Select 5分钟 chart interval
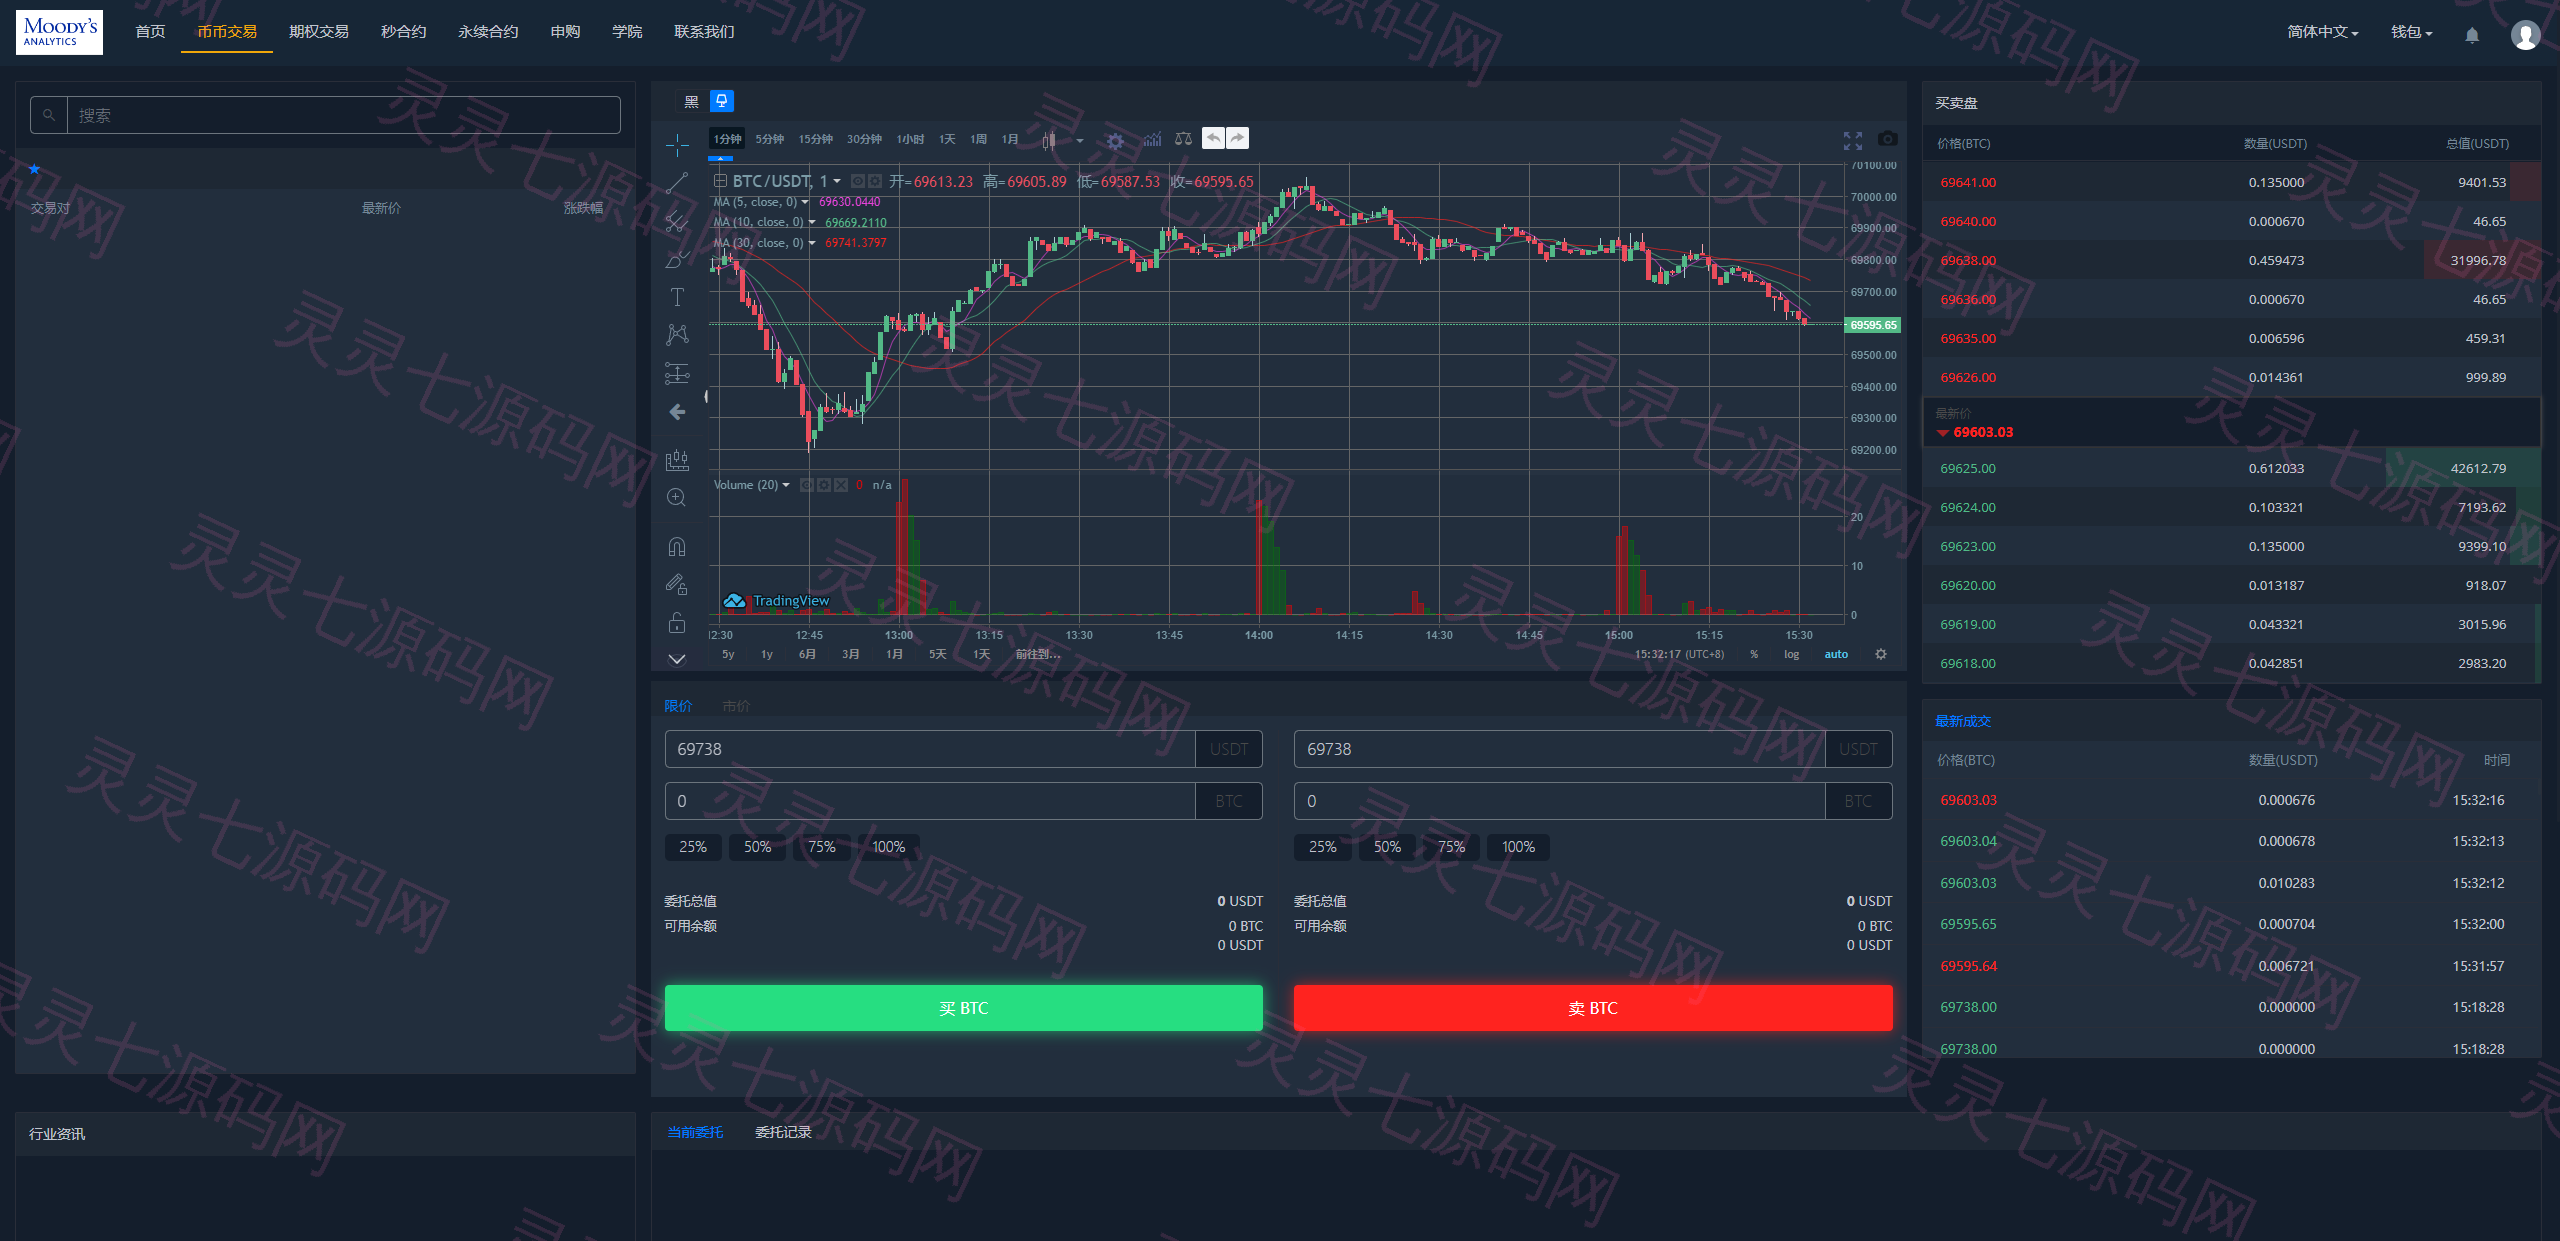Viewport: 2560px width, 1241px height. click(x=769, y=139)
